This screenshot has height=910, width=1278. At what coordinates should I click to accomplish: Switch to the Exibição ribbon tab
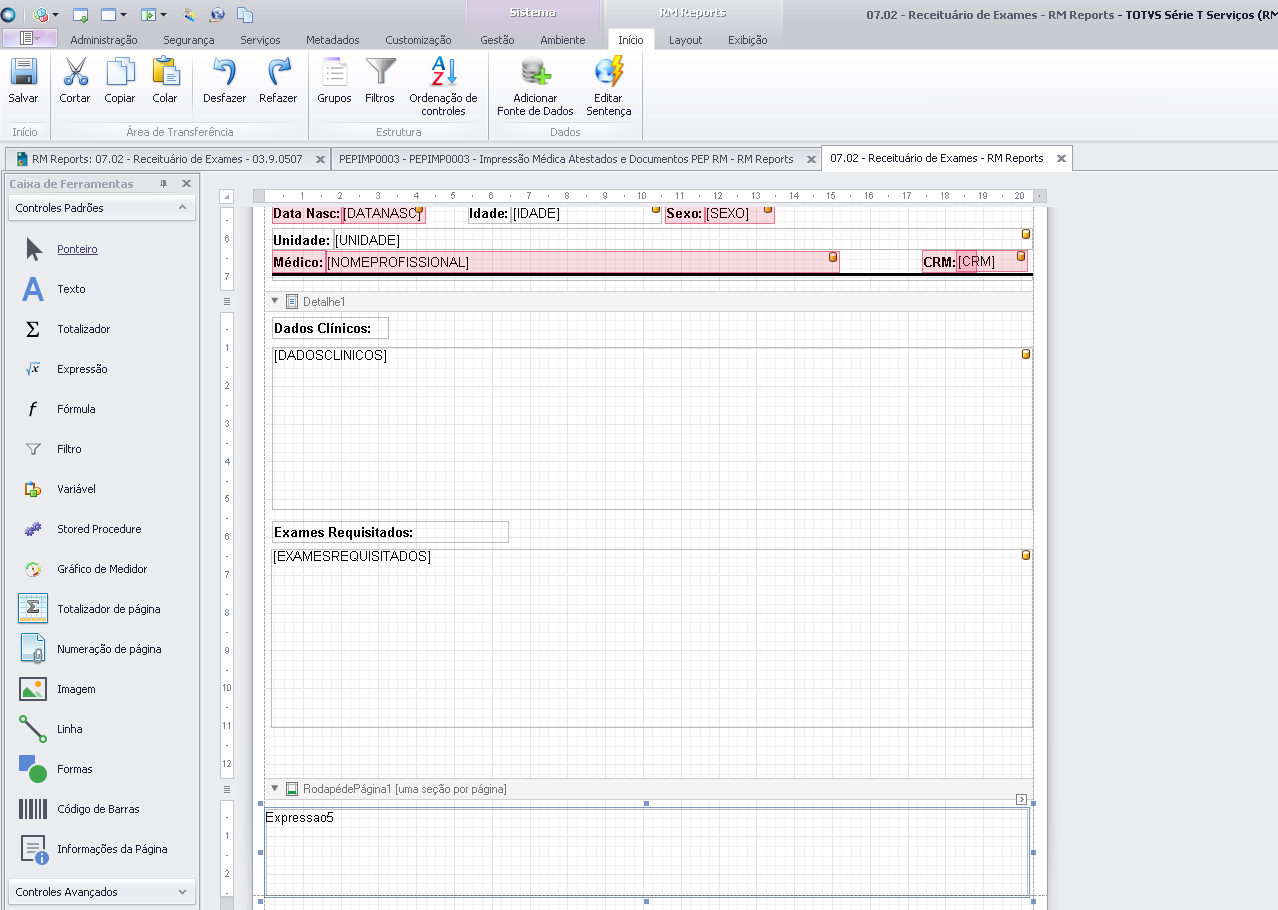coord(748,40)
